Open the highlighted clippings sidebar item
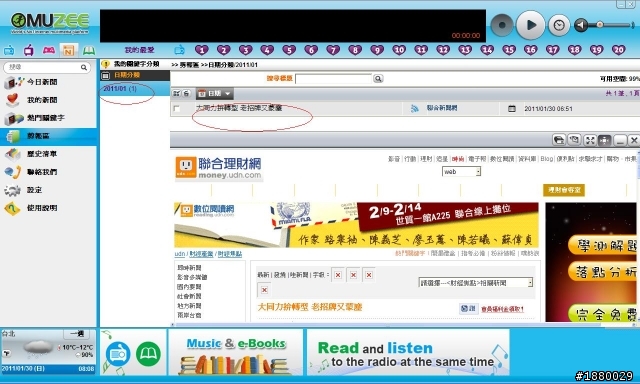 tap(48, 136)
